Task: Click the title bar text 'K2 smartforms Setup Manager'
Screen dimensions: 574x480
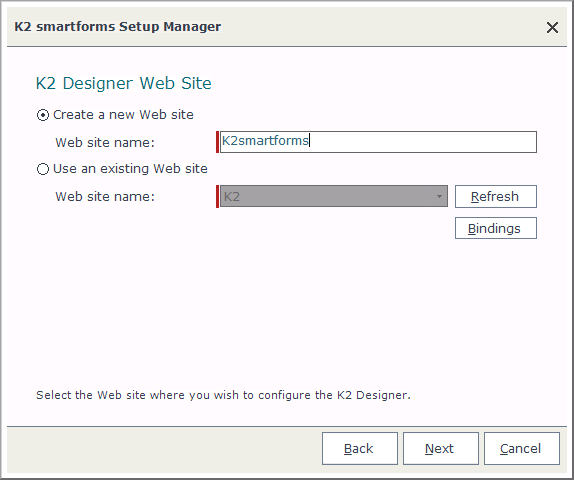Action: (x=118, y=27)
